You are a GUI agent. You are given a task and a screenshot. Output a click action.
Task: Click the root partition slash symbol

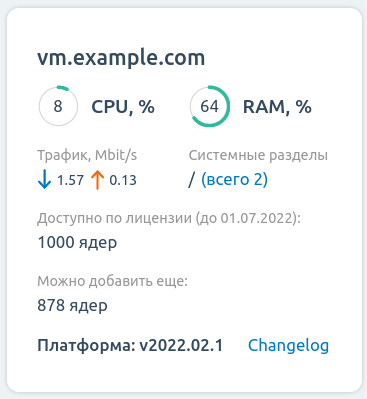click(191, 180)
